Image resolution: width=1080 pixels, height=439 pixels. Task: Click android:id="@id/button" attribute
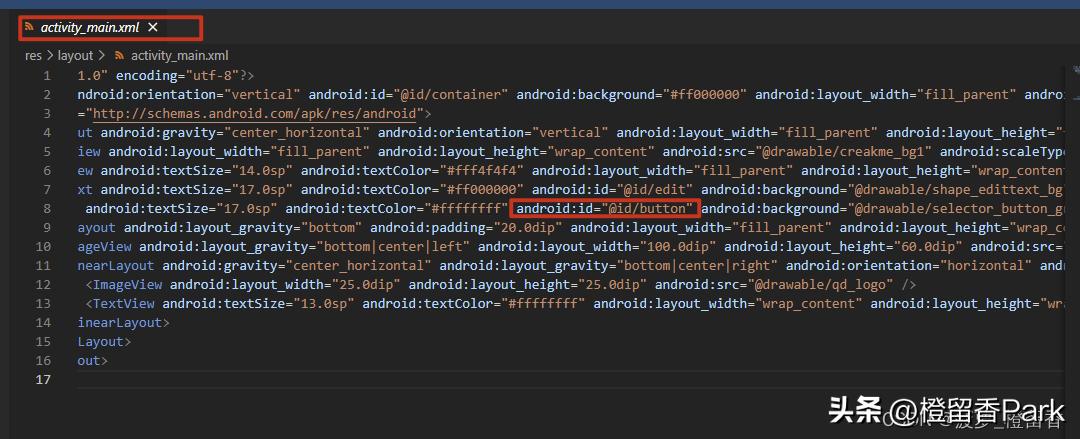pyautogui.click(x=605, y=208)
